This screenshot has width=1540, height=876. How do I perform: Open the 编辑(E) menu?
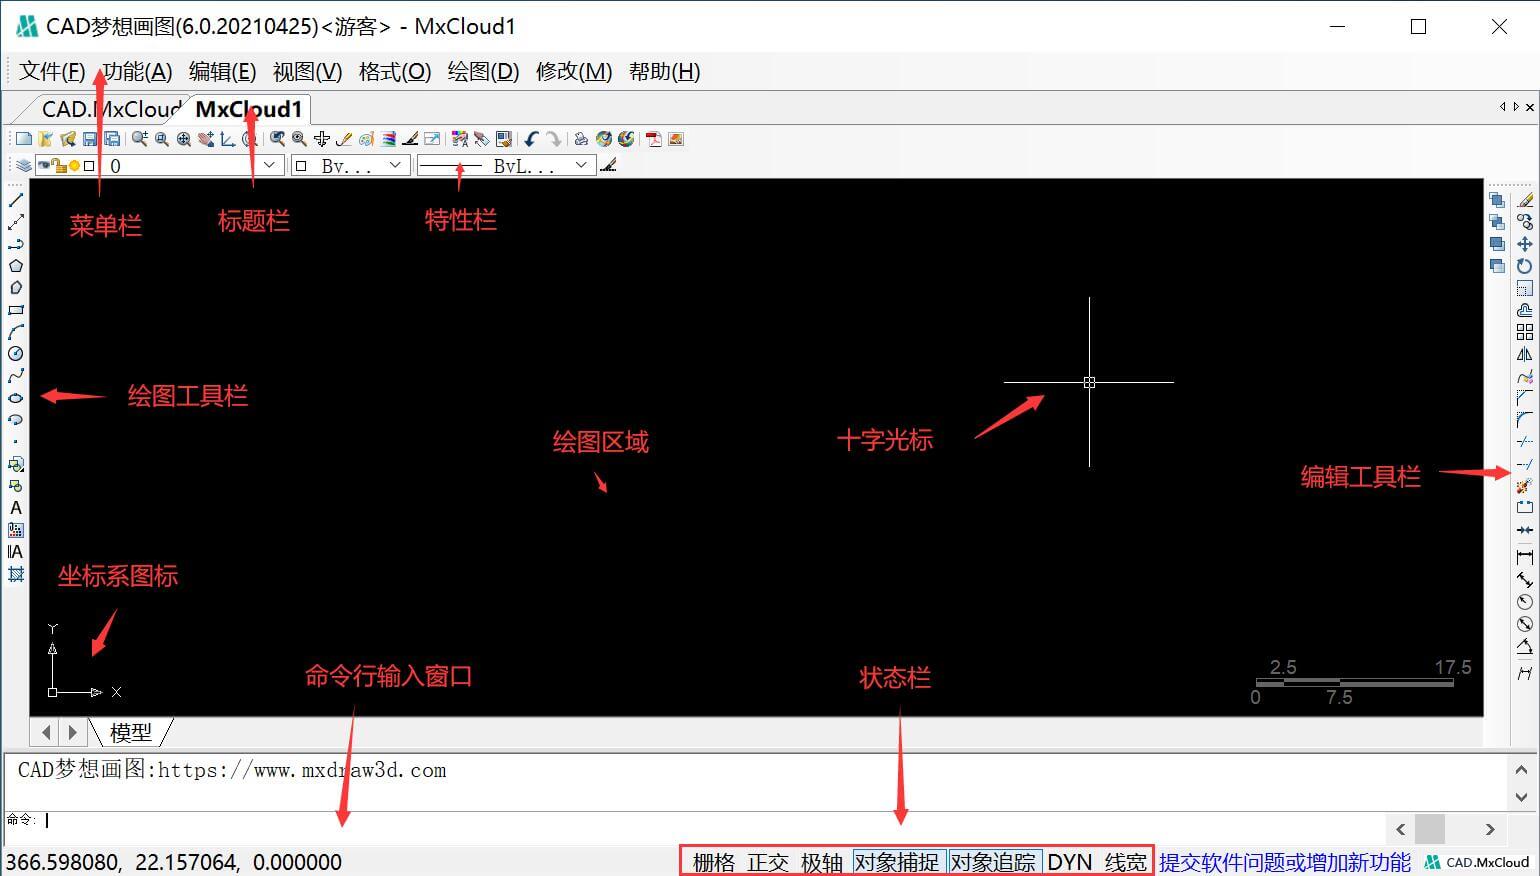pyautogui.click(x=223, y=71)
